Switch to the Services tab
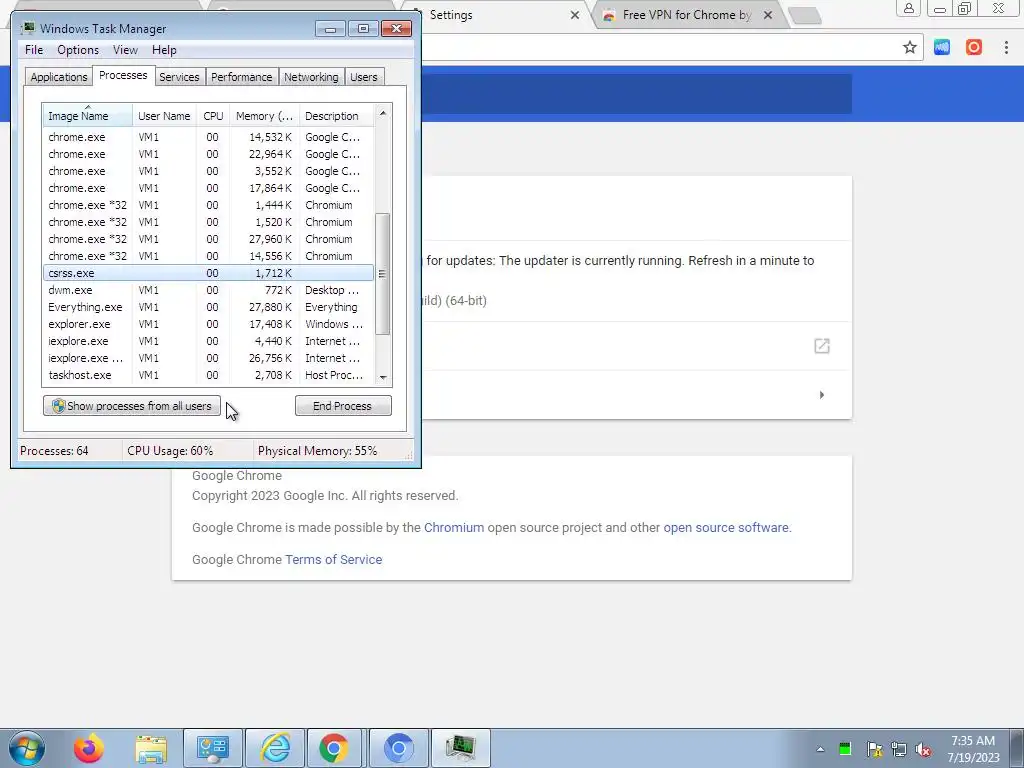The image size is (1024, 768). click(x=179, y=77)
